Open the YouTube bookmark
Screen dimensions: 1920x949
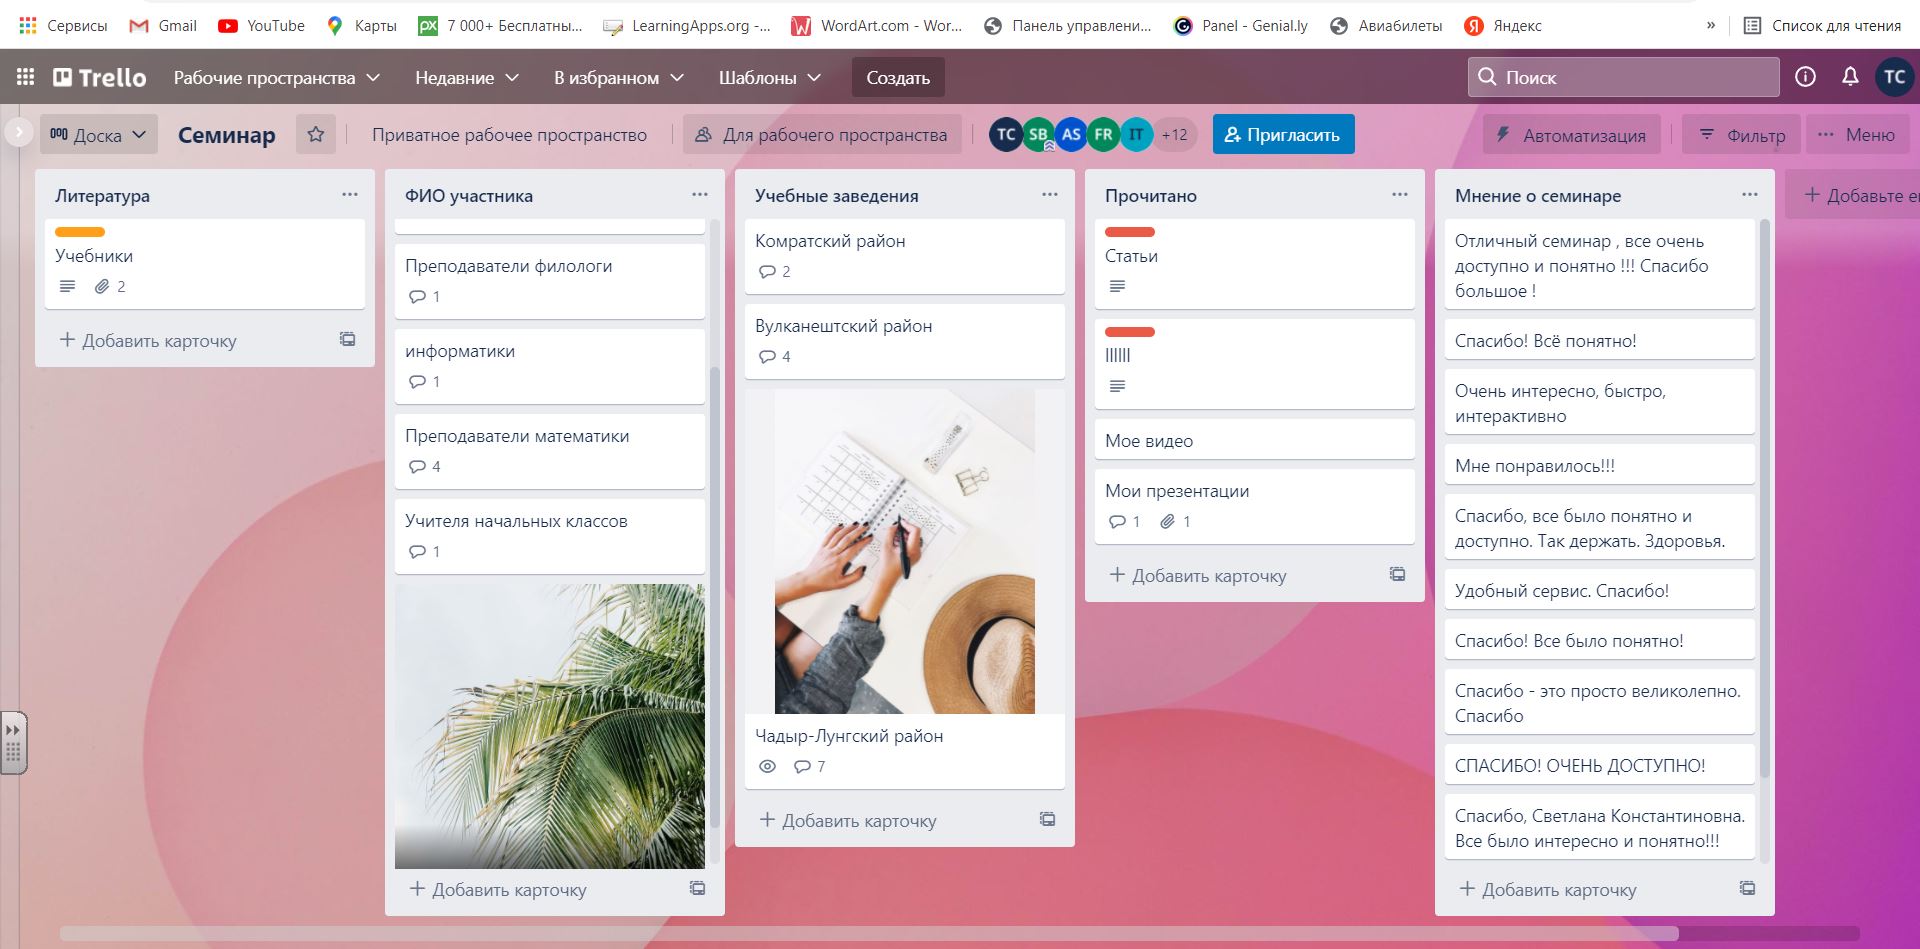(262, 25)
